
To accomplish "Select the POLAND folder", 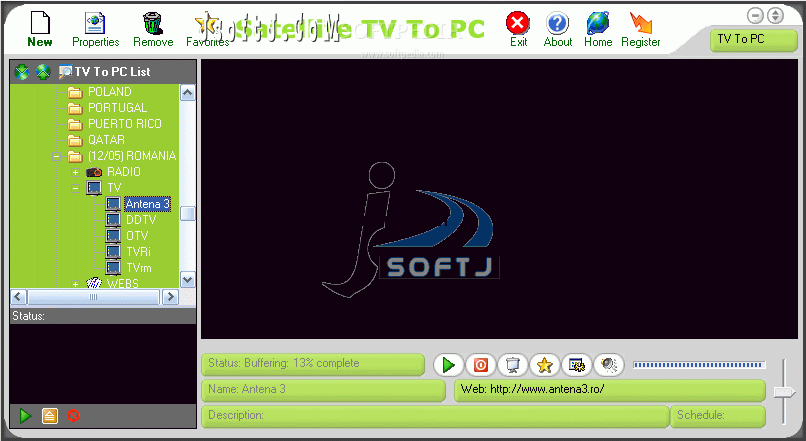I will [x=109, y=92].
